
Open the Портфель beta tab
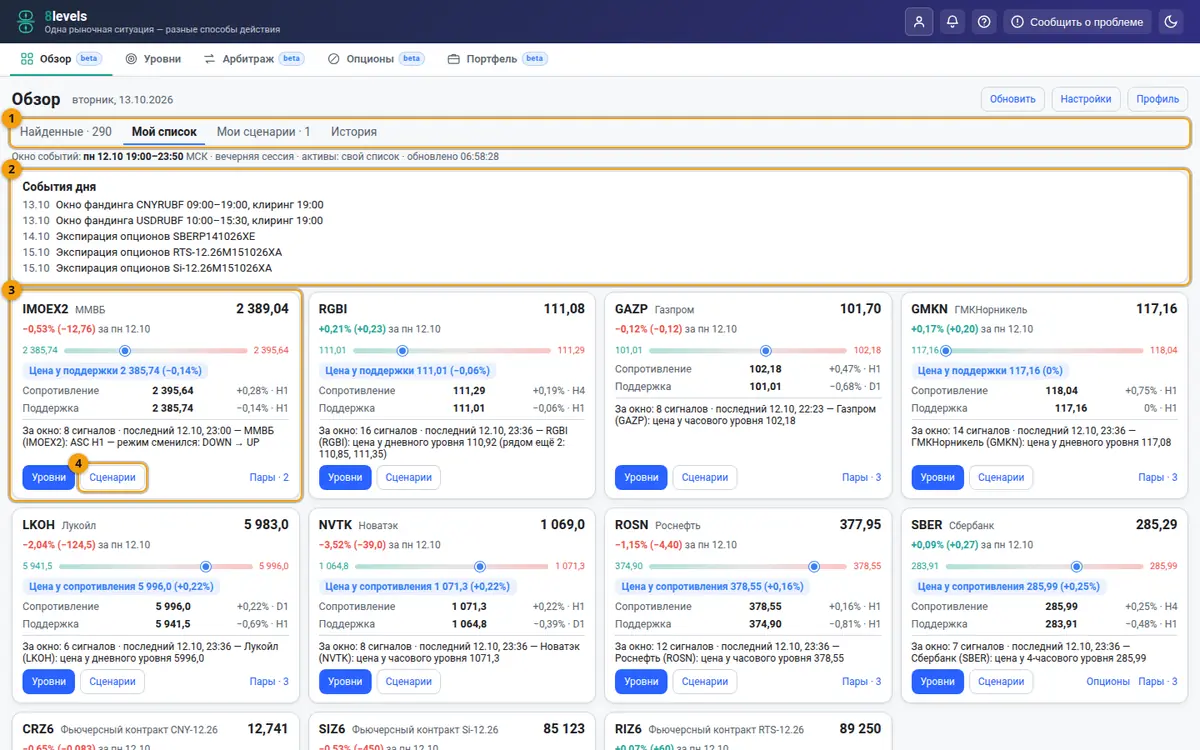point(497,59)
